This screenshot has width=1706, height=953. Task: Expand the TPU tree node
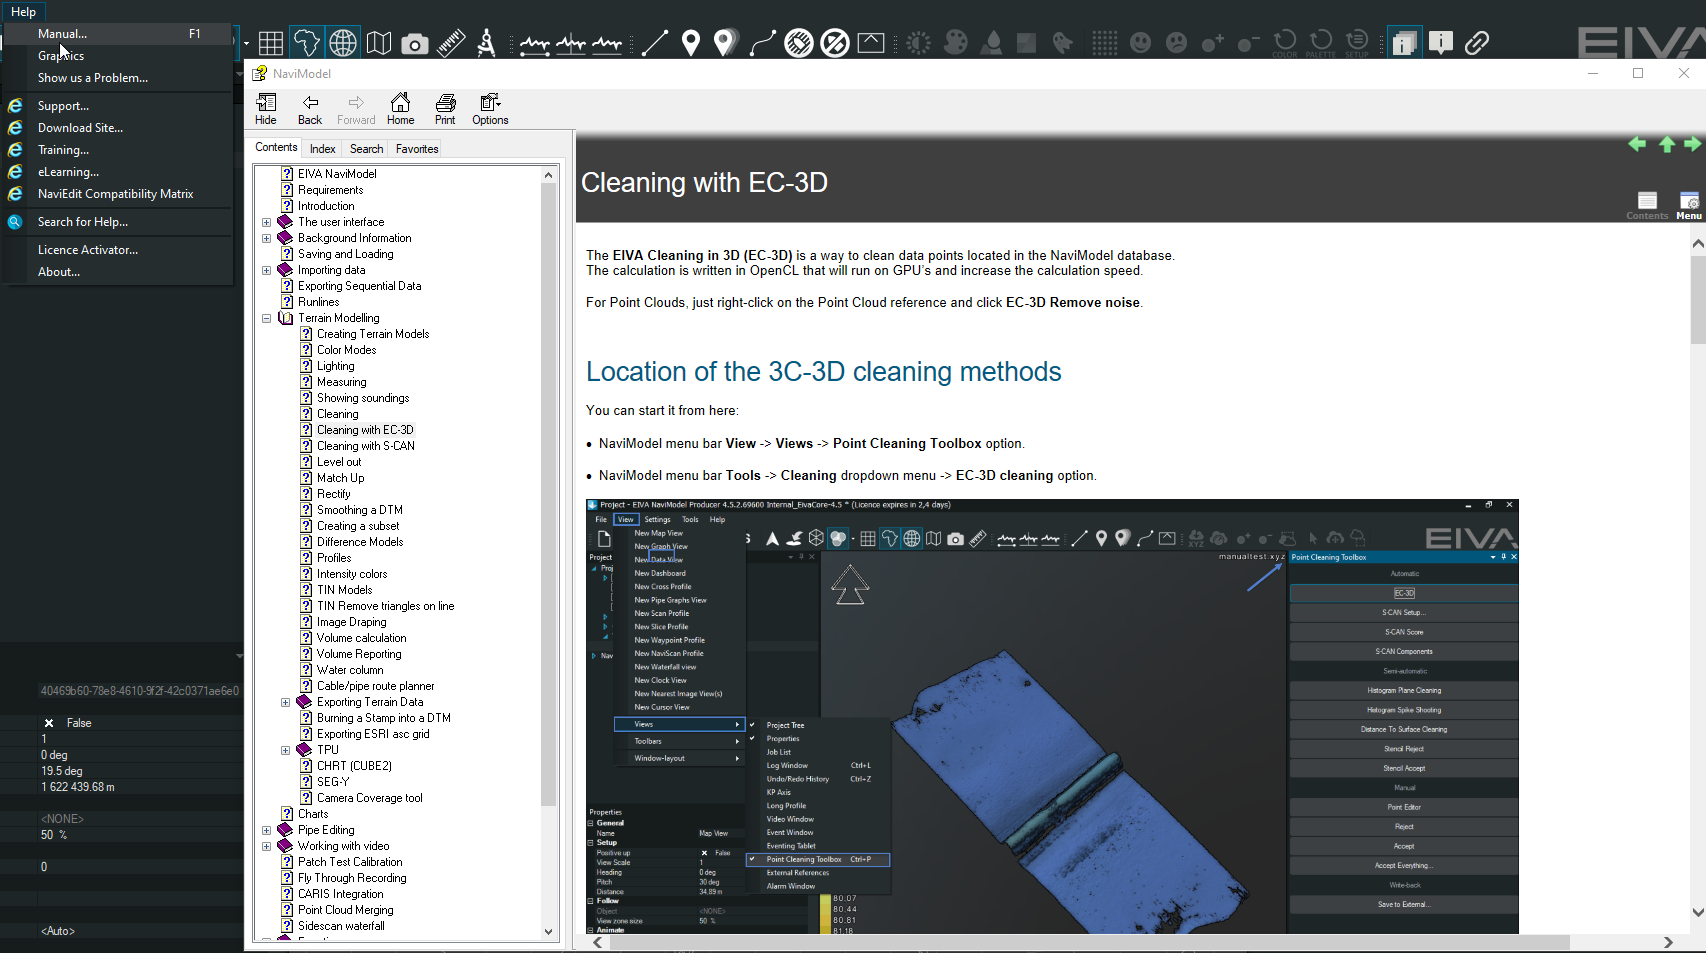click(285, 750)
